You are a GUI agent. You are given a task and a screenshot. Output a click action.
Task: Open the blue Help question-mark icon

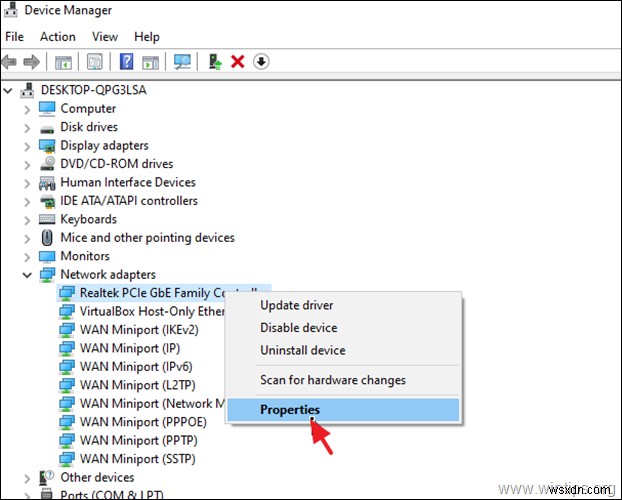(x=127, y=62)
